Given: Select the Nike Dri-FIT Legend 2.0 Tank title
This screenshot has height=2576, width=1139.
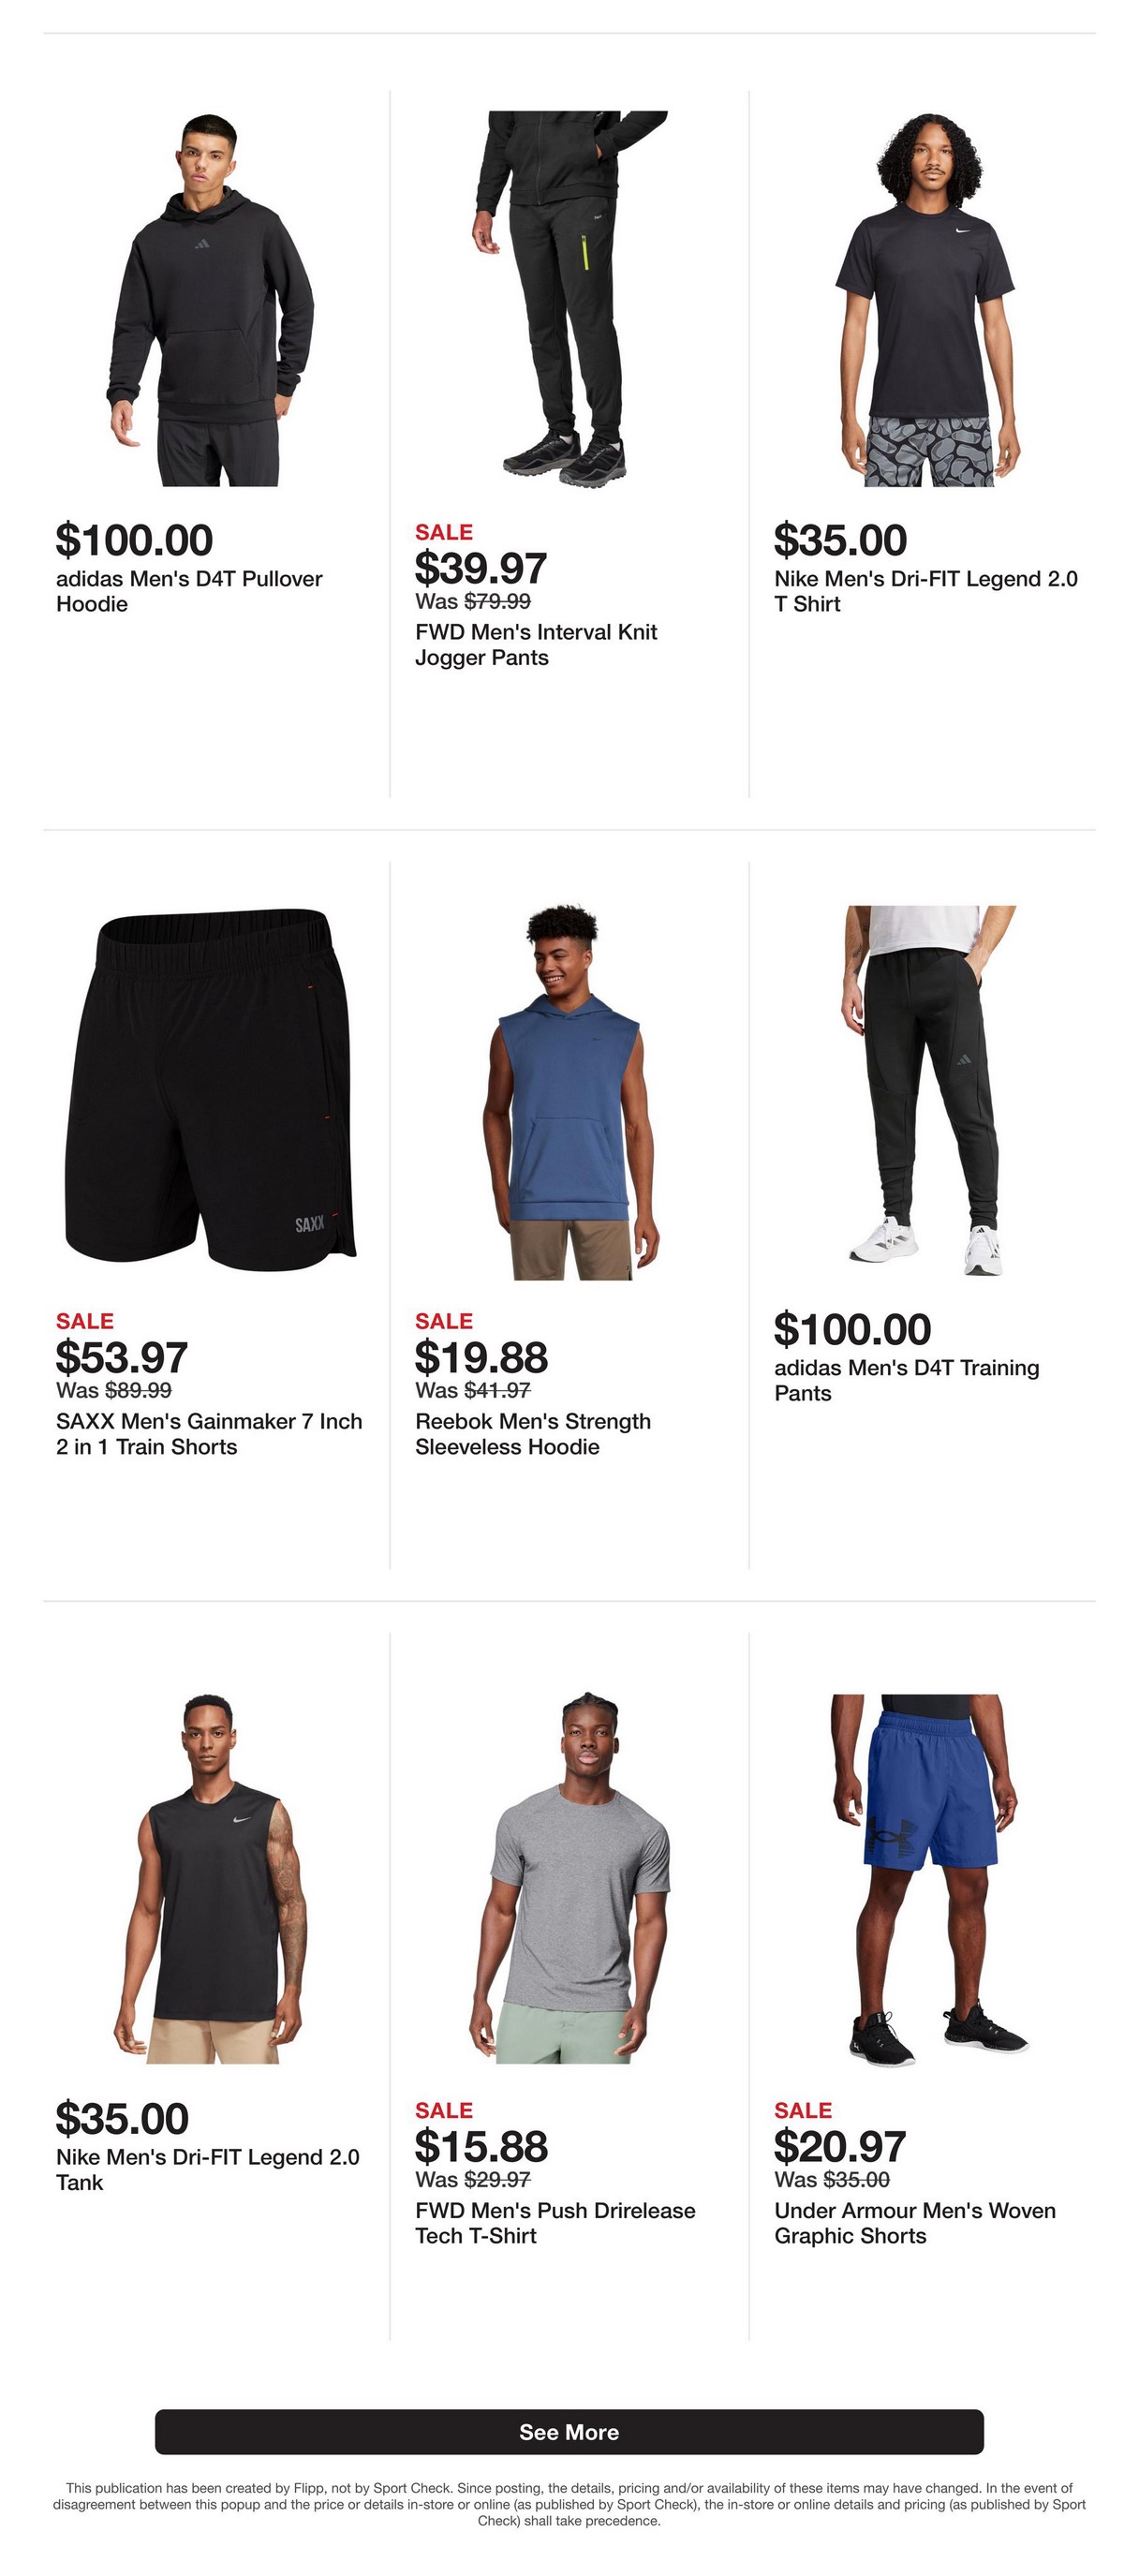Looking at the screenshot, I should pos(208,2169).
